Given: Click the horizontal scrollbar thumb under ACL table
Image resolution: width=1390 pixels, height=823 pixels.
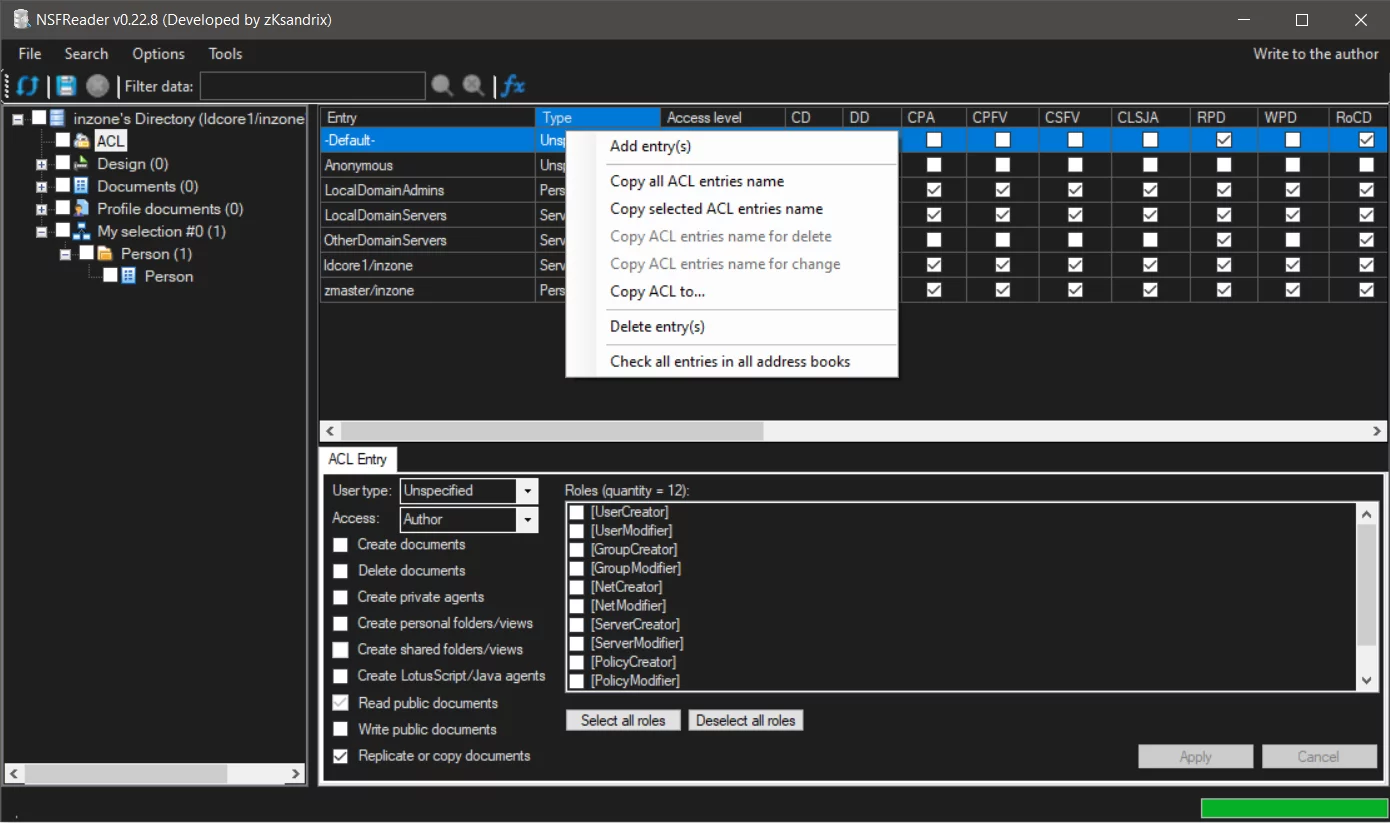Looking at the screenshot, I should click(x=552, y=431).
